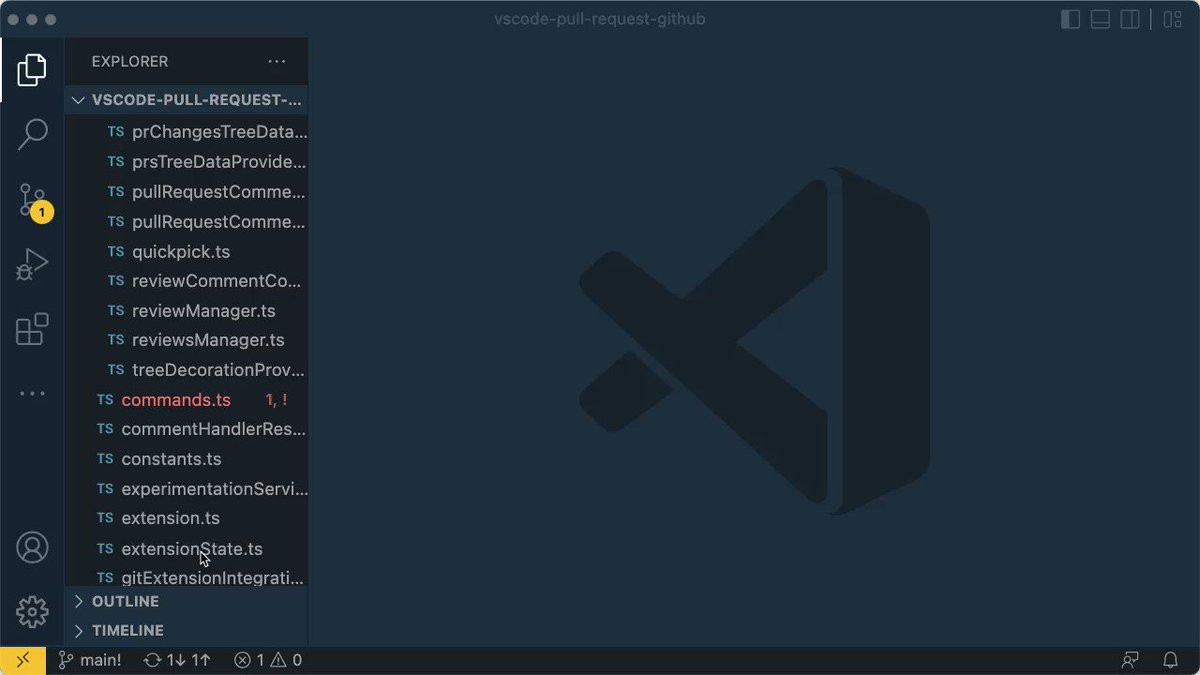Click the '1, !' badge beside commands.ts
Screen dimensions: 1200x675
276,400
